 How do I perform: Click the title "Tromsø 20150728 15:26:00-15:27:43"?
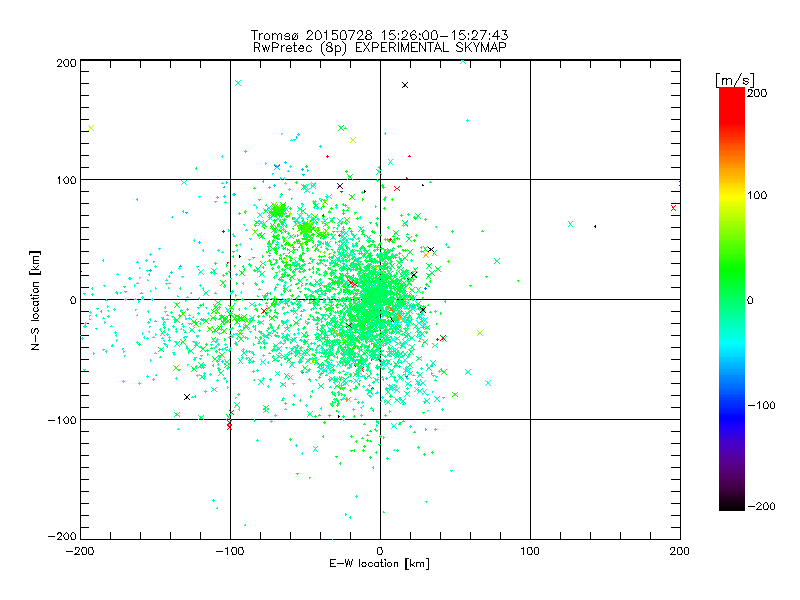(x=379, y=35)
